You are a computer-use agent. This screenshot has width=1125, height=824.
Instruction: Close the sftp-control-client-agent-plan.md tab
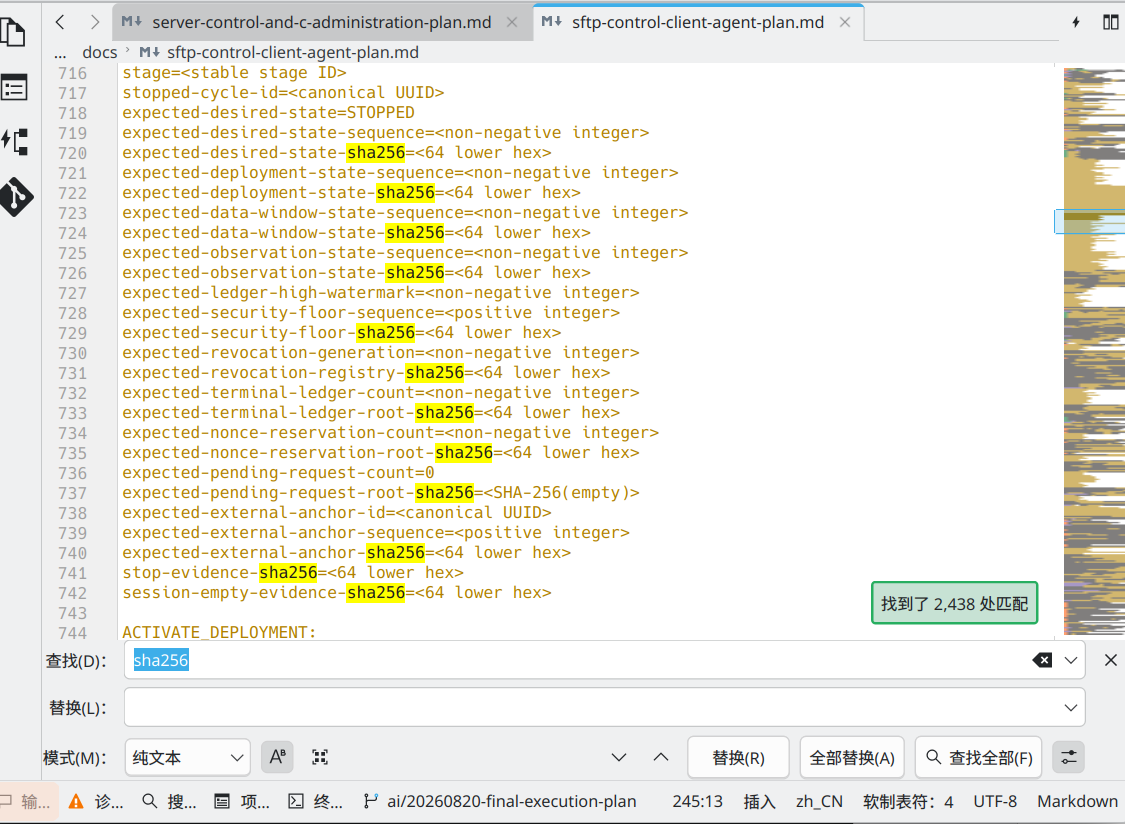[845, 22]
